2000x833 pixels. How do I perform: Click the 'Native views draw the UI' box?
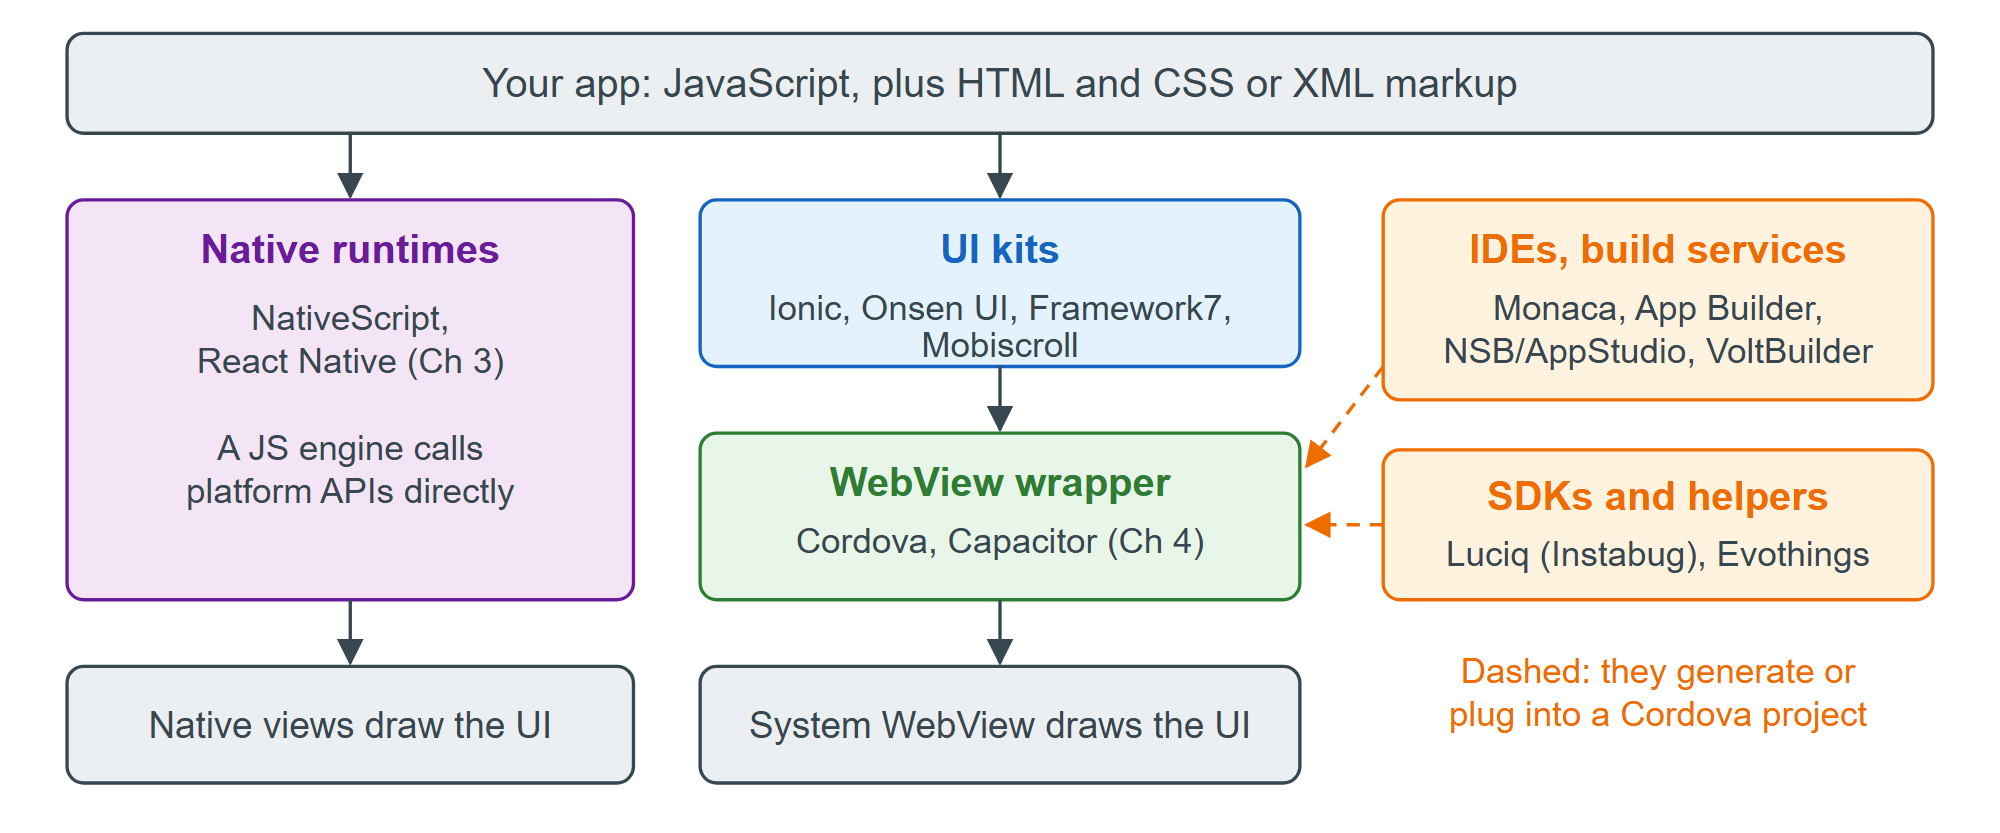[x=350, y=725]
